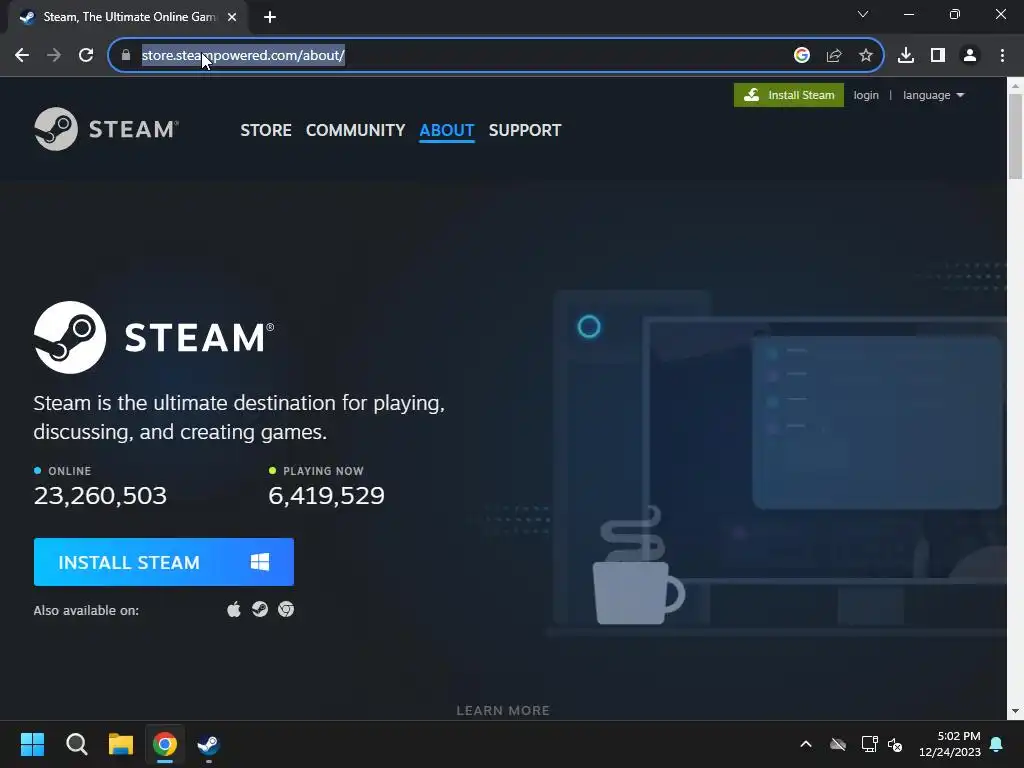
Task: Click the browser forward arrow
Action: 54,56
